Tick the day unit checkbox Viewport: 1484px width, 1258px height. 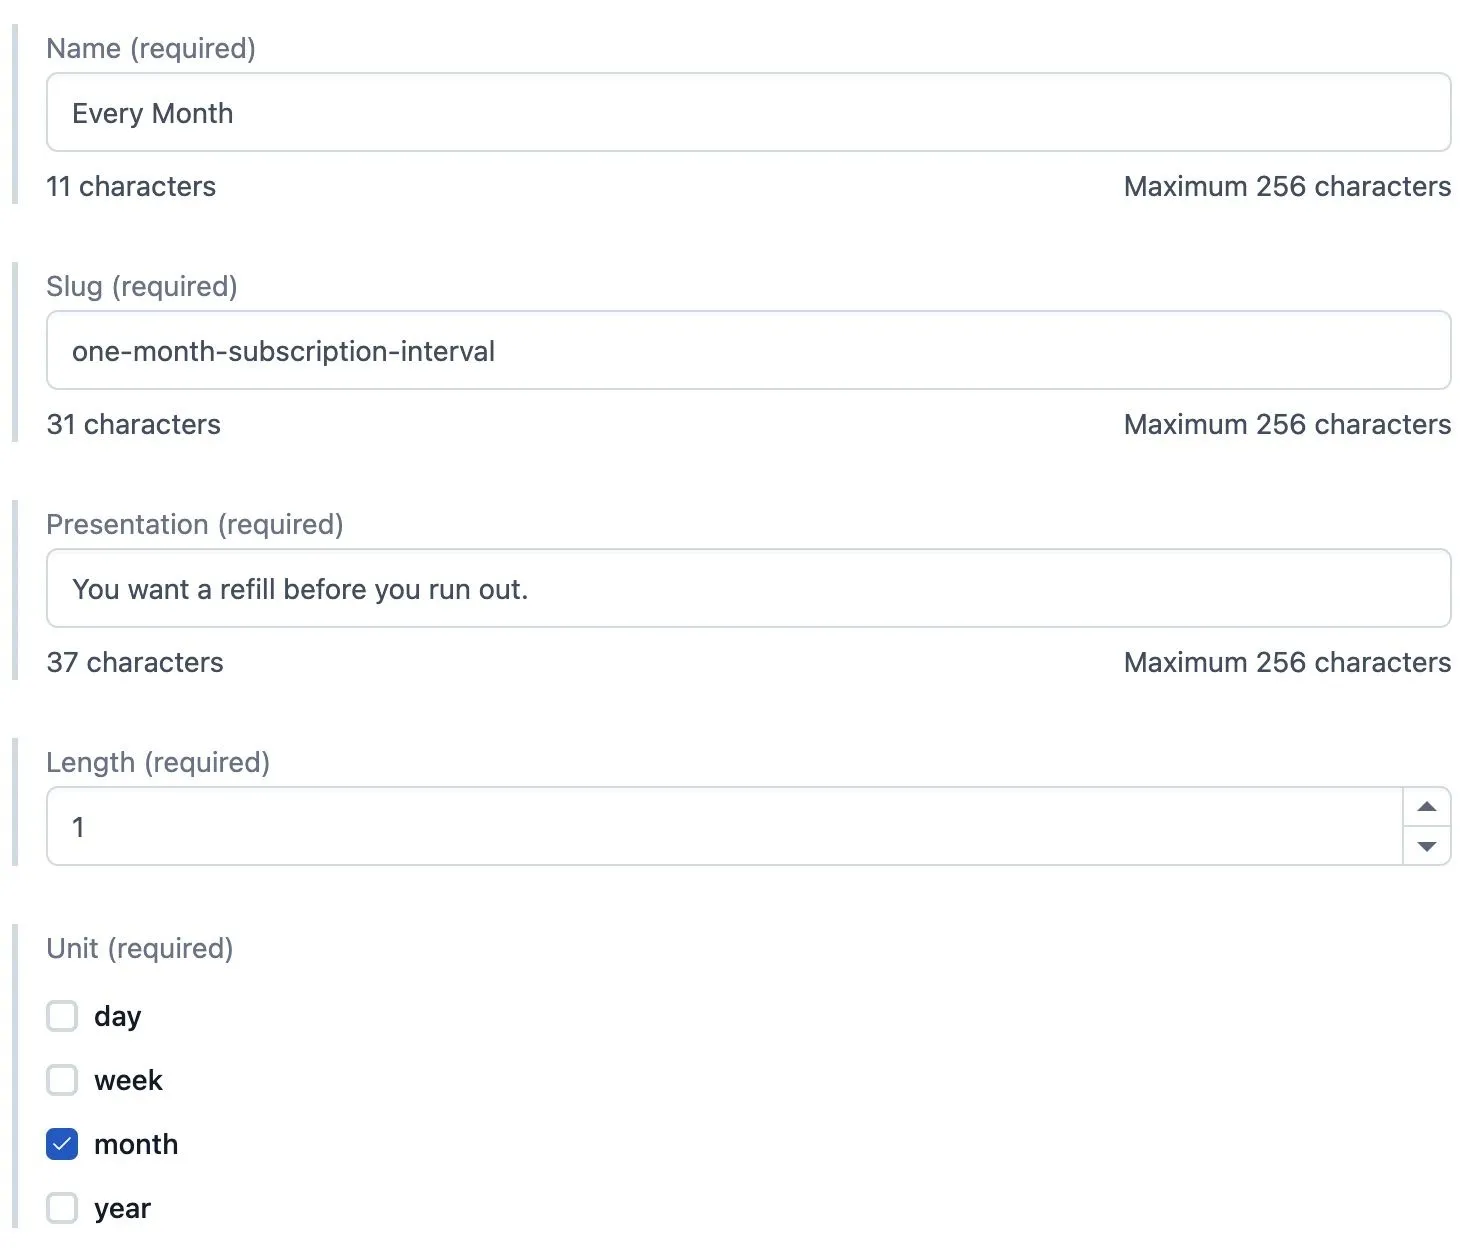62,1016
